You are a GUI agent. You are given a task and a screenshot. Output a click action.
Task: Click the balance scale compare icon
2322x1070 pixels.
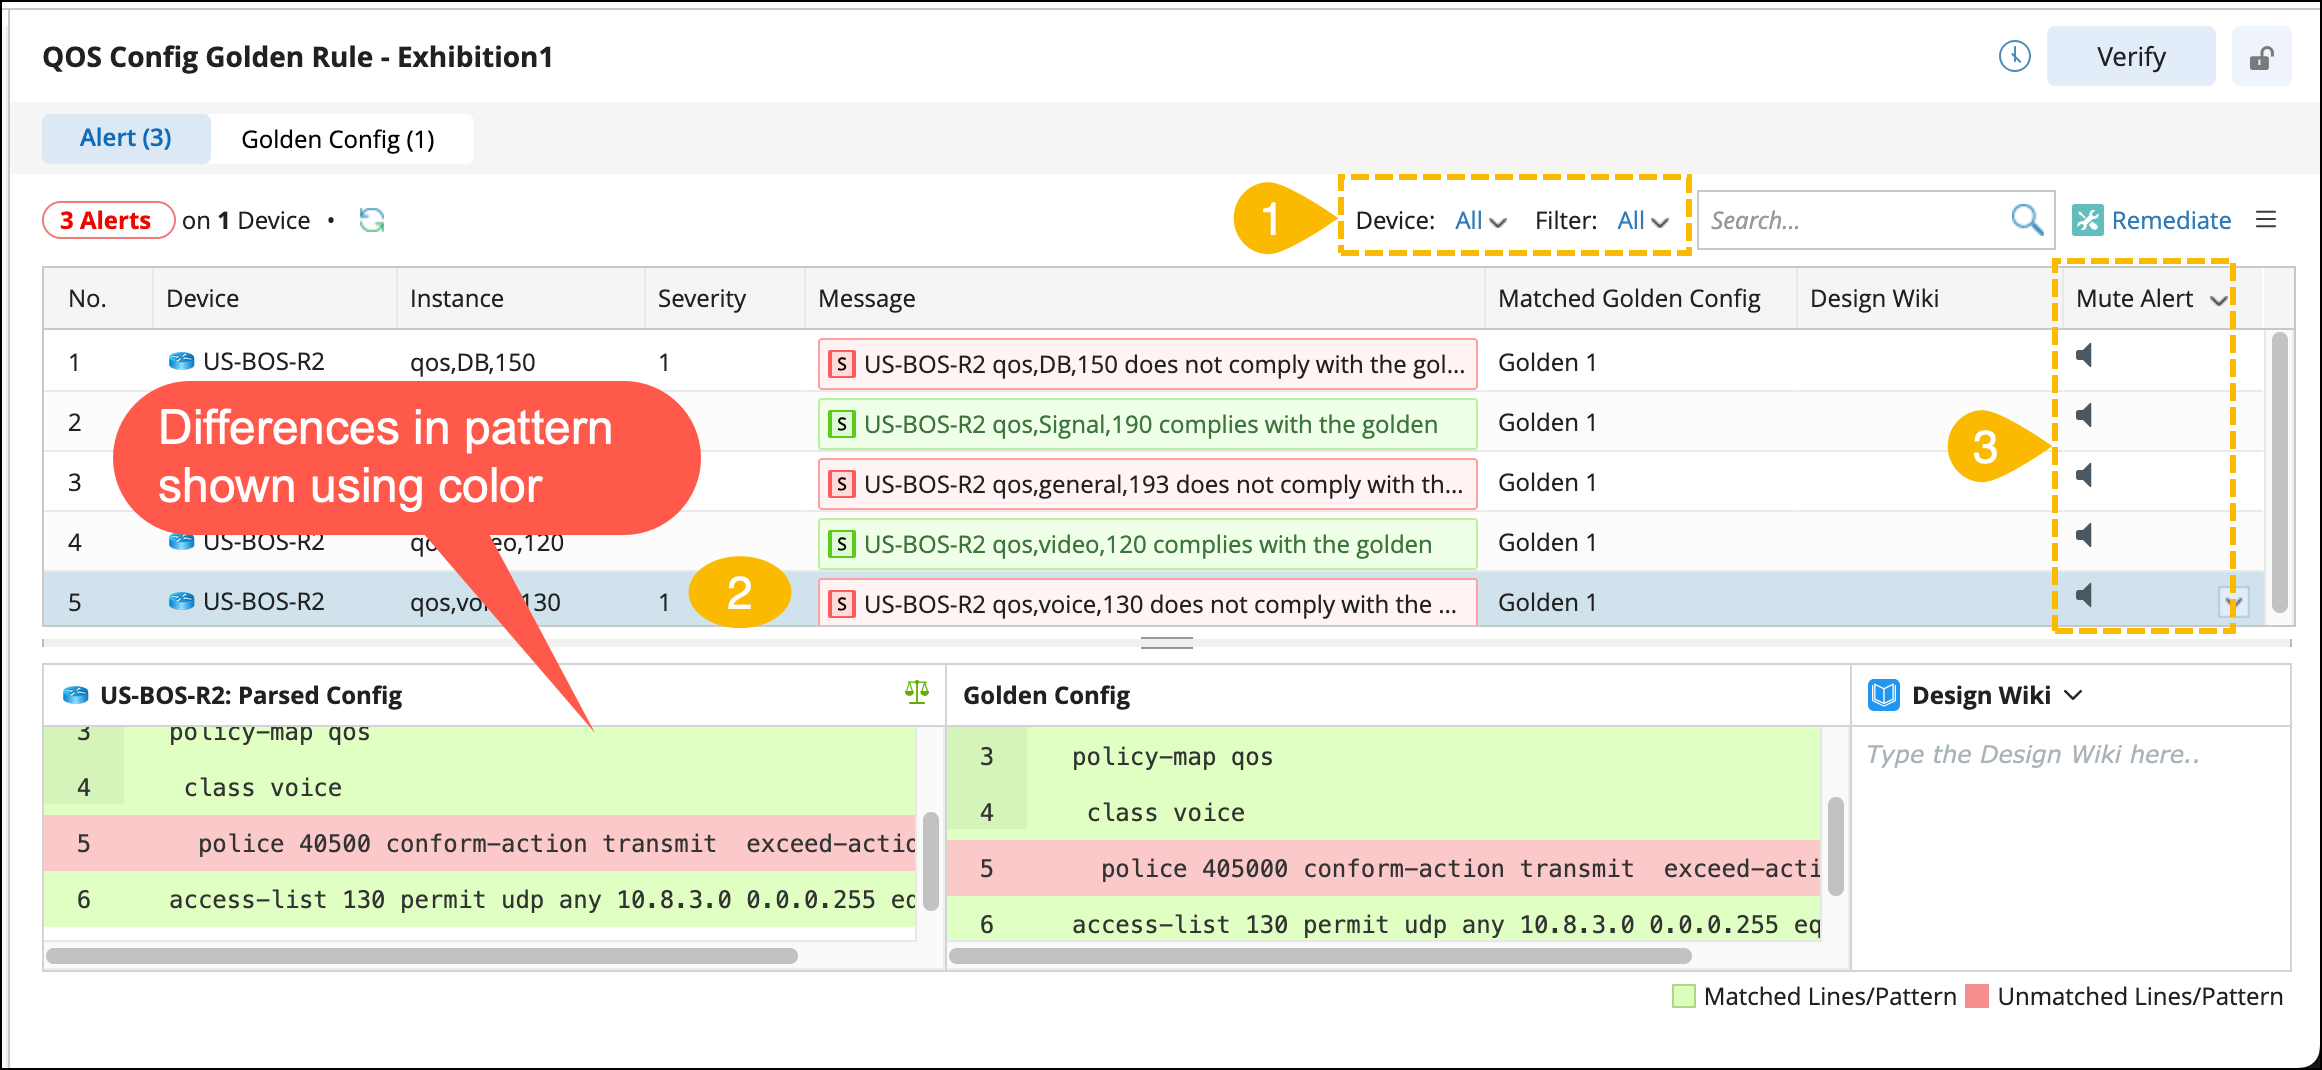[916, 692]
